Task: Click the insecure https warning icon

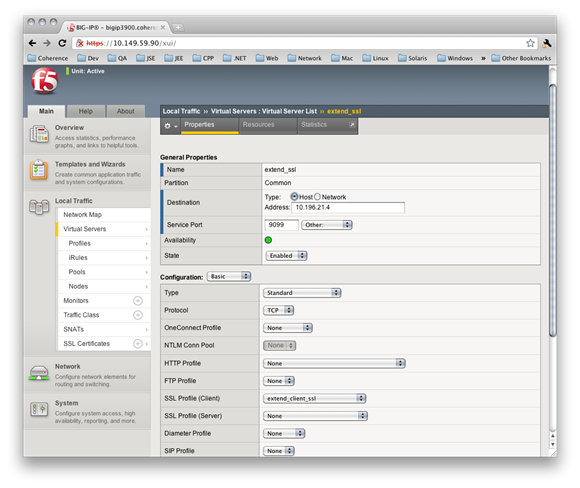Action: pyautogui.click(x=80, y=43)
